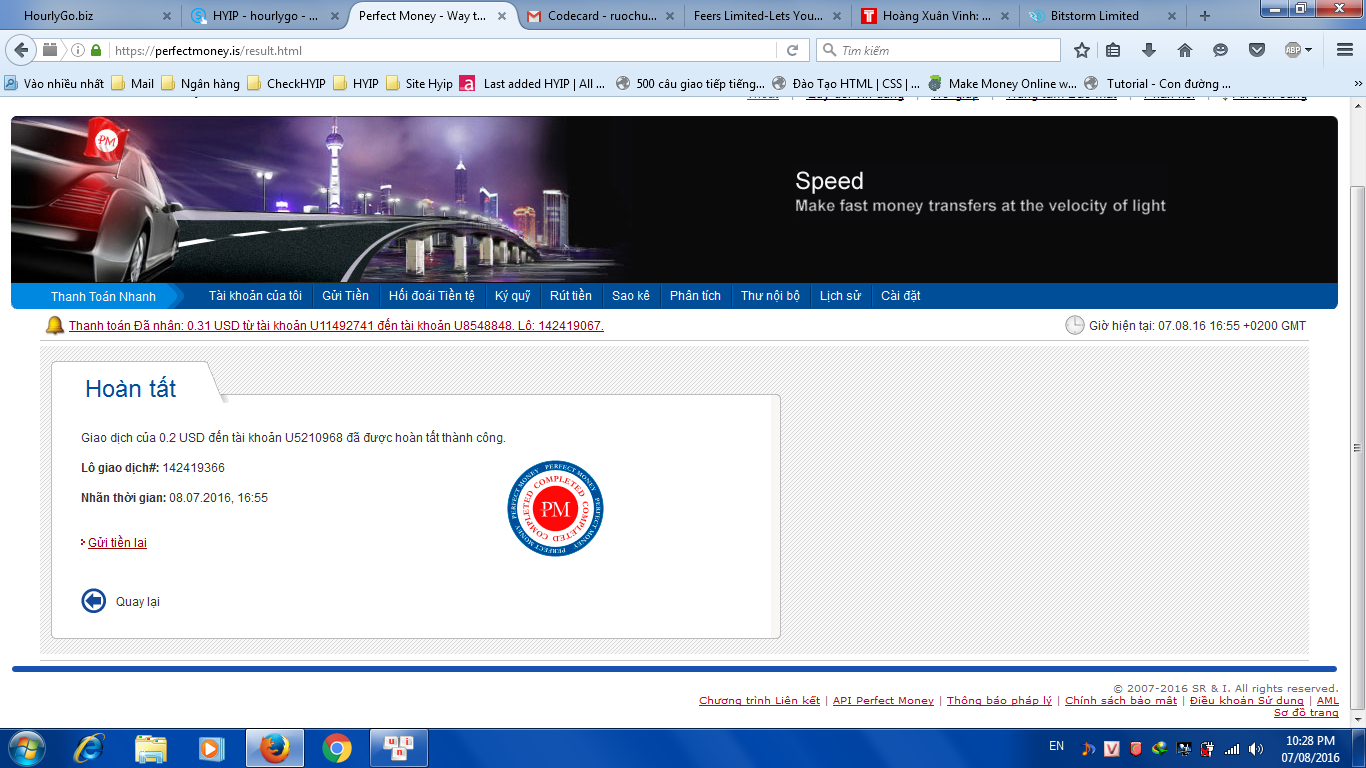Open the API Perfect Money footer link
Image resolution: width=1366 pixels, height=768 pixels.
click(x=883, y=701)
